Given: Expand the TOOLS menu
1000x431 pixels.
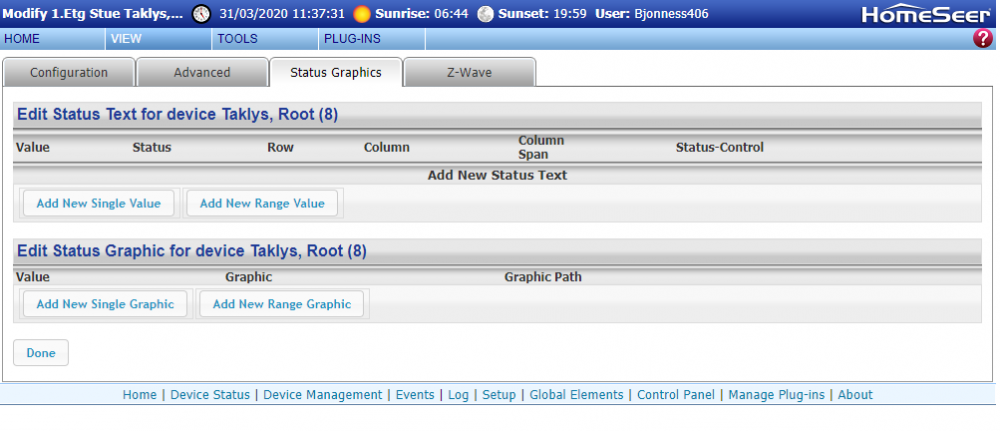Looking at the screenshot, I should (x=237, y=39).
